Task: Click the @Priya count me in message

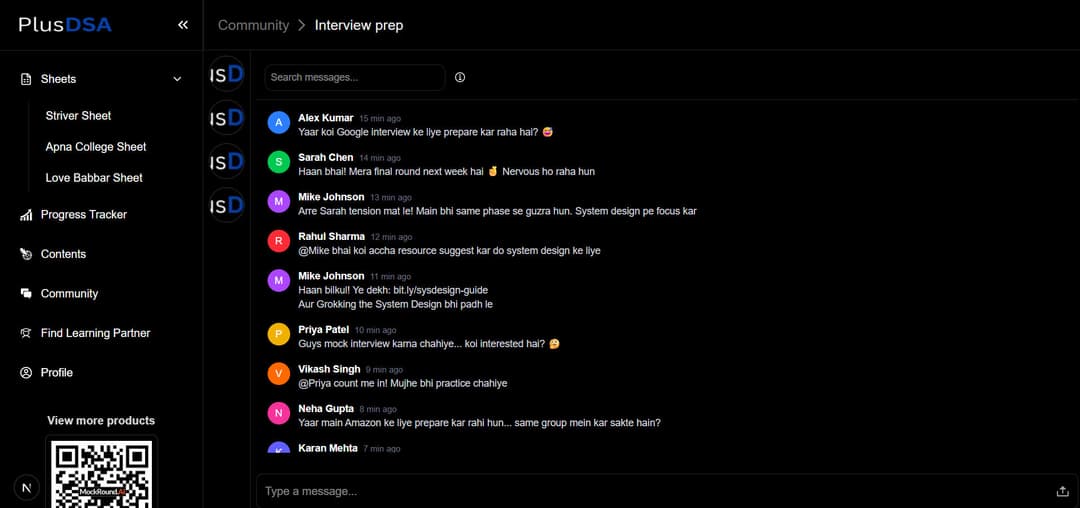Action: pos(403,383)
